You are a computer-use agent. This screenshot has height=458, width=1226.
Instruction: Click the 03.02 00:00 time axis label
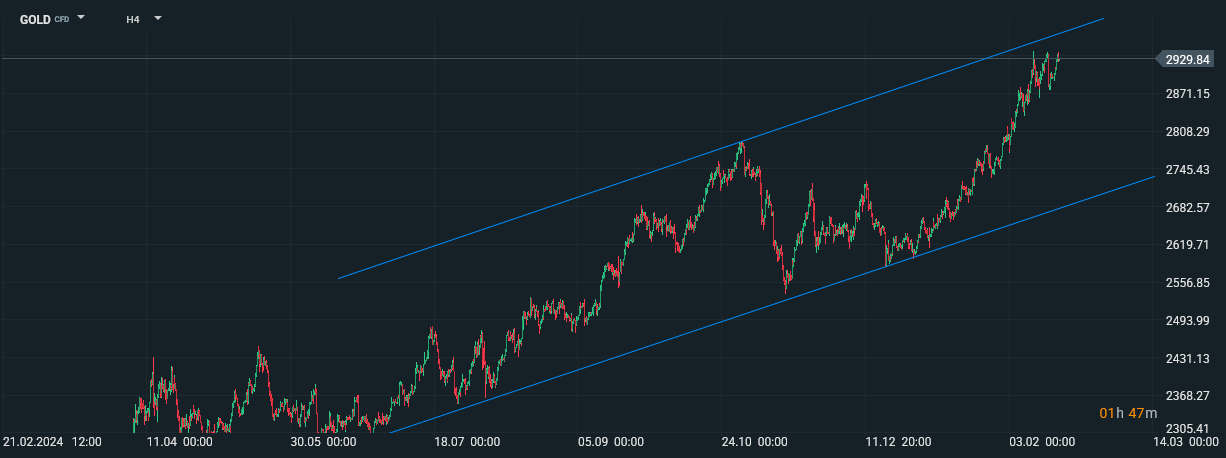point(1042,441)
